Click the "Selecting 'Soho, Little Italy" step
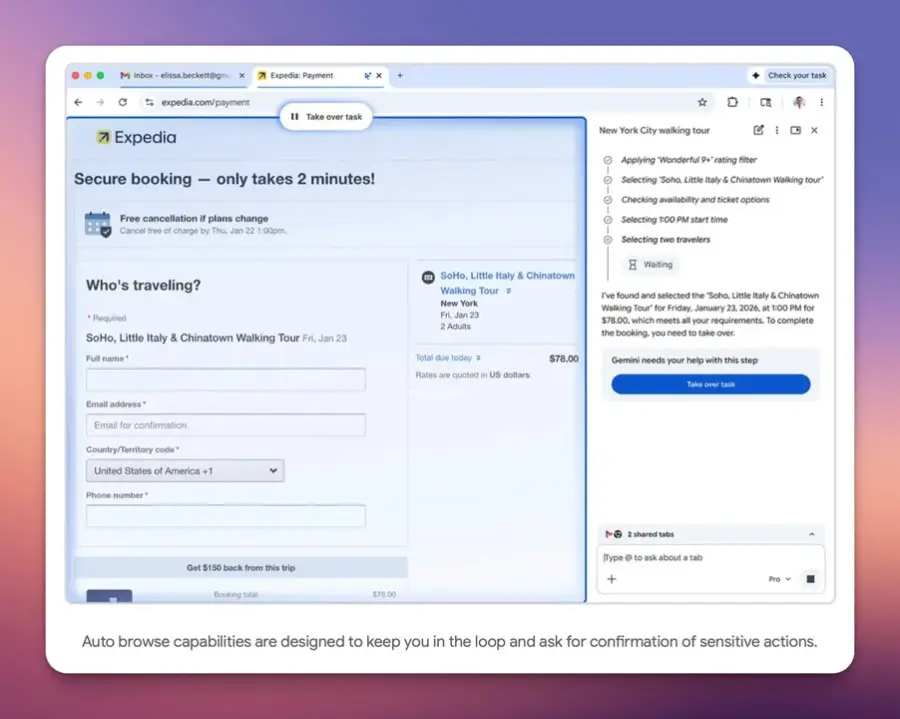 (x=721, y=180)
